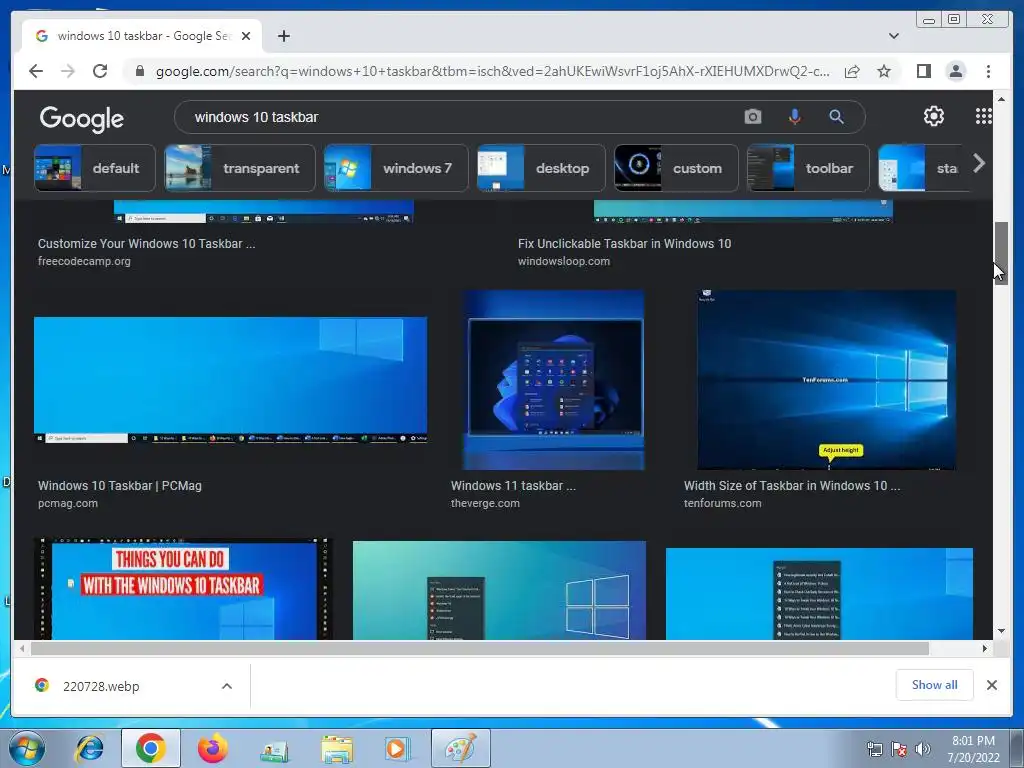1024x768 pixels.
Task: Search by image with camera icon
Action: (753, 117)
